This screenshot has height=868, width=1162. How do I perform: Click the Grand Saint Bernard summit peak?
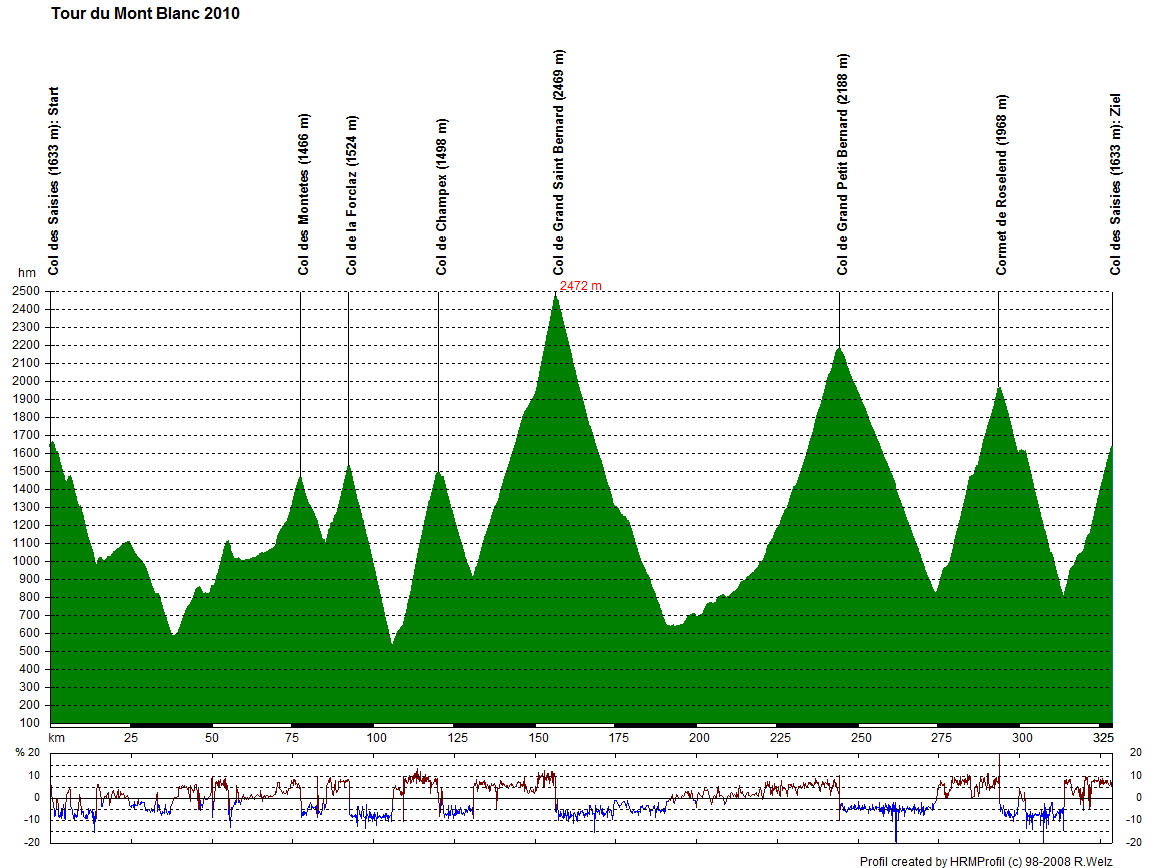(x=556, y=296)
